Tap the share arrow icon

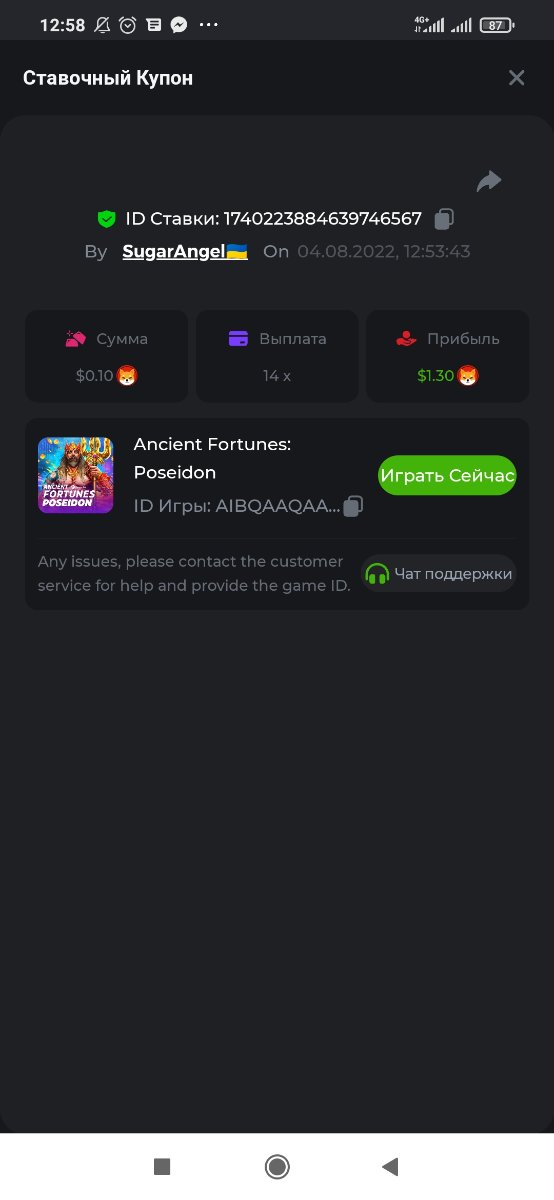(x=488, y=181)
